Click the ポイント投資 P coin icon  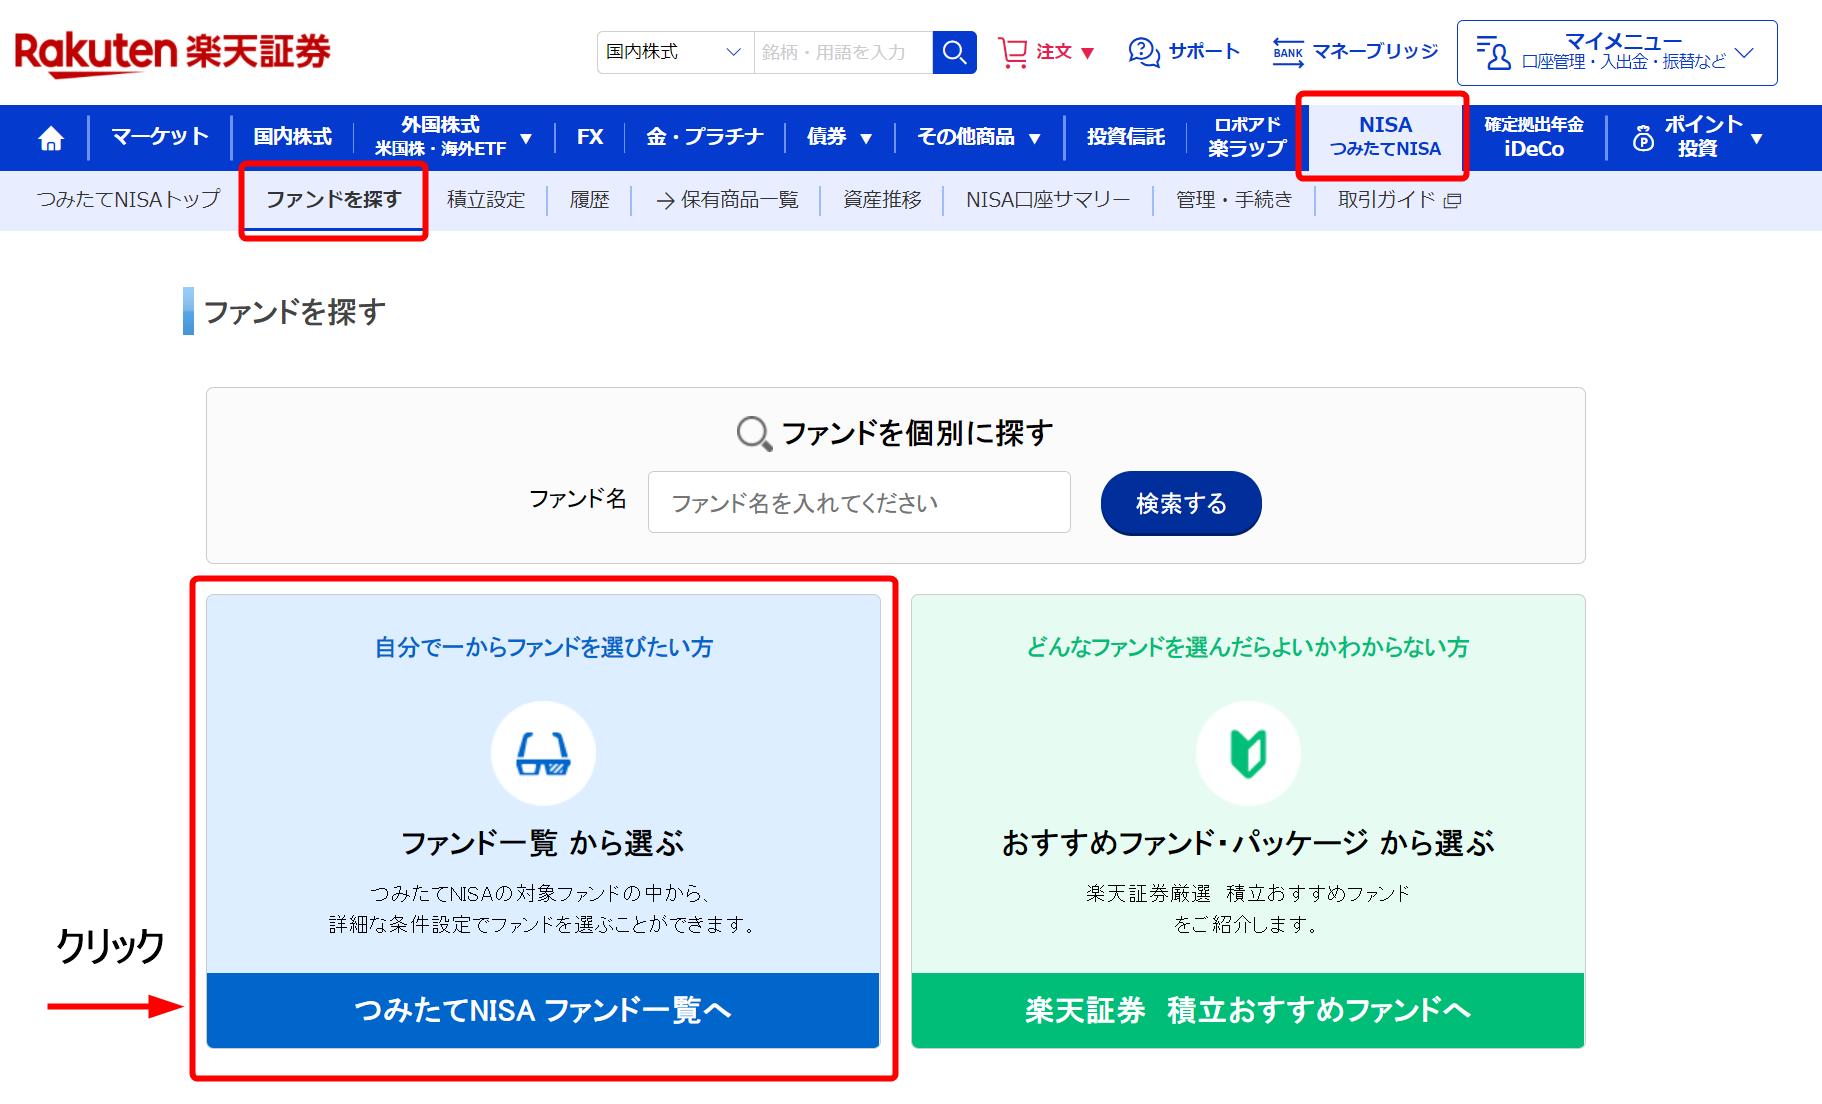(1643, 138)
